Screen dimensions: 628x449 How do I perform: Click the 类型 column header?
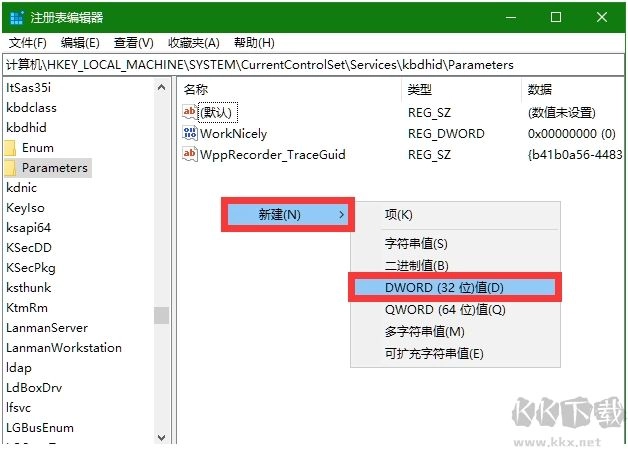pyautogui.click(x=420, y=89)
